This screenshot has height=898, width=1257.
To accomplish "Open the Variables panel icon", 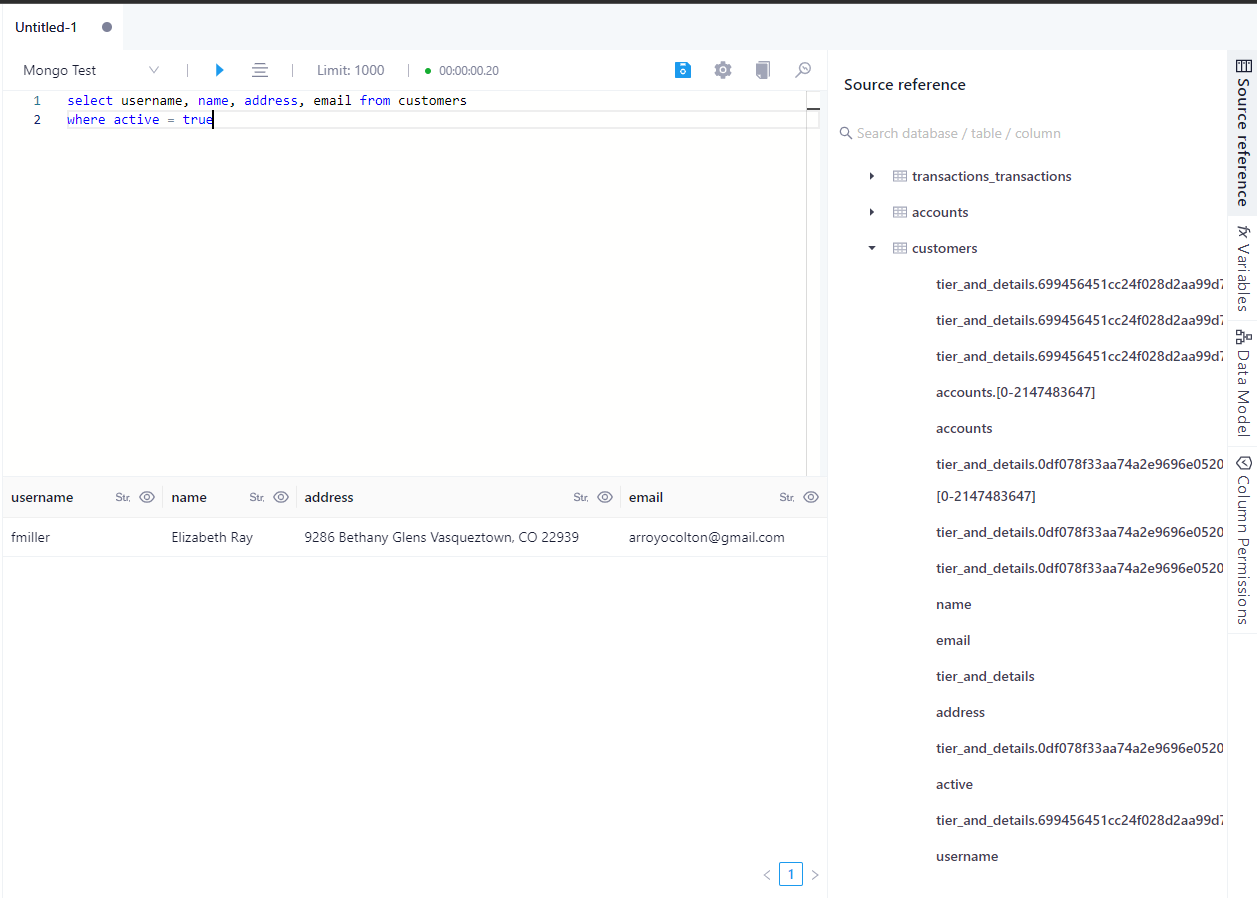I will [1243, 265].
